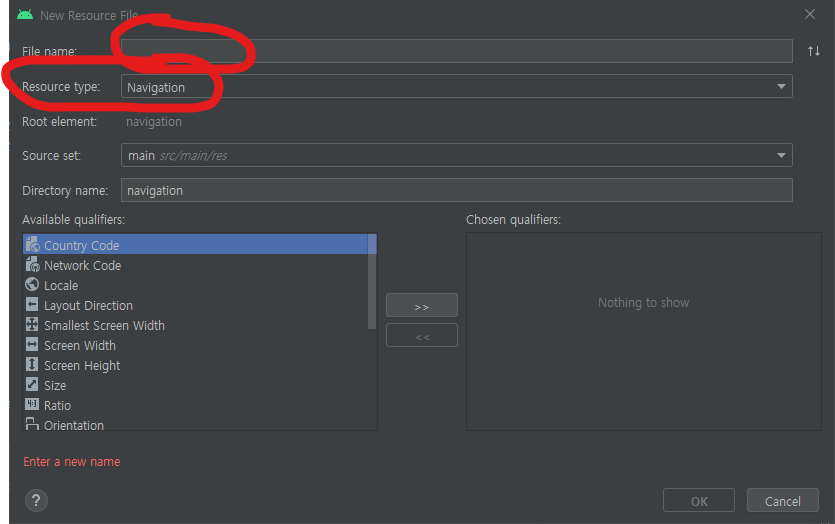Choose the Ratio qualifier row
Viewport: 835px width, 524px height.
(196, 405)
